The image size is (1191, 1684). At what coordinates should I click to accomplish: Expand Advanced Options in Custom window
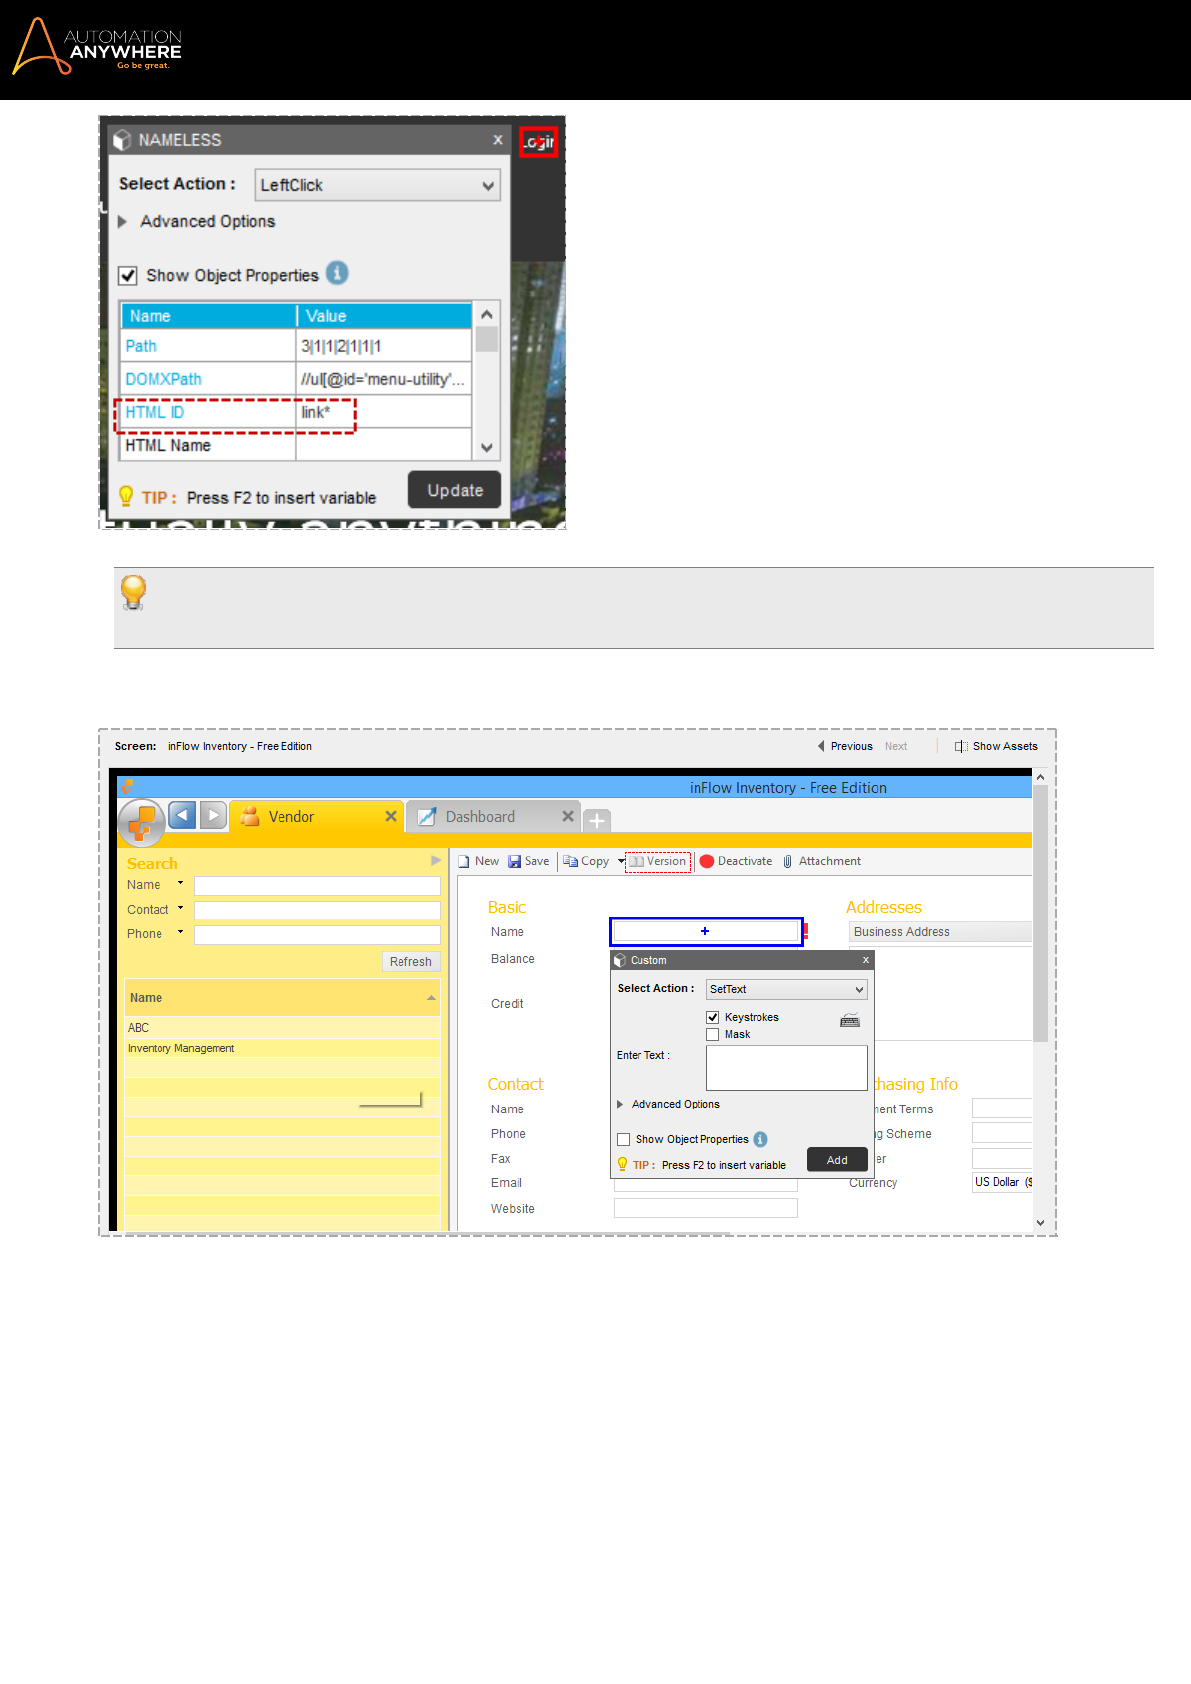[620, 1104]
